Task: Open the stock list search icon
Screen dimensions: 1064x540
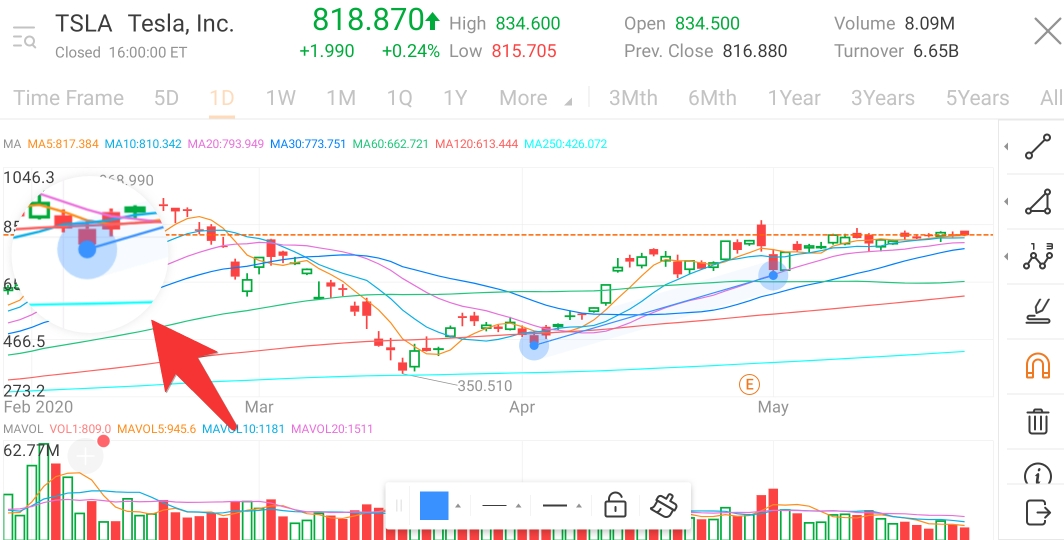Action: click(24, 37)
